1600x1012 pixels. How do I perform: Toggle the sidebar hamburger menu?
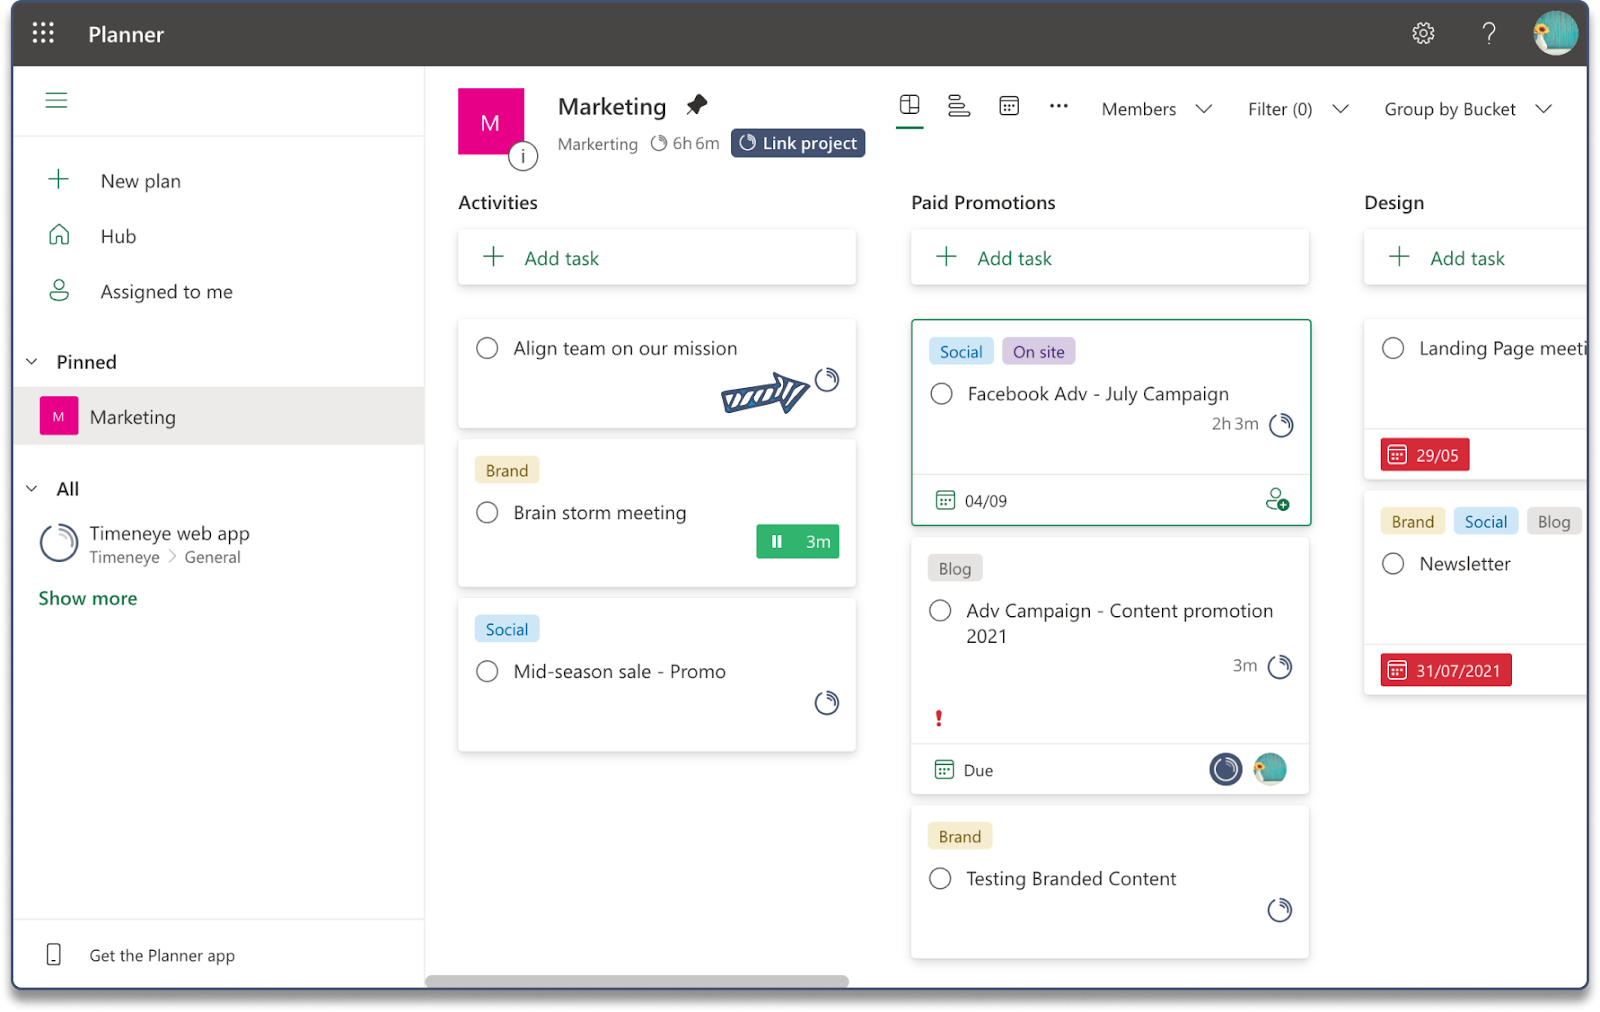[56, 100]
